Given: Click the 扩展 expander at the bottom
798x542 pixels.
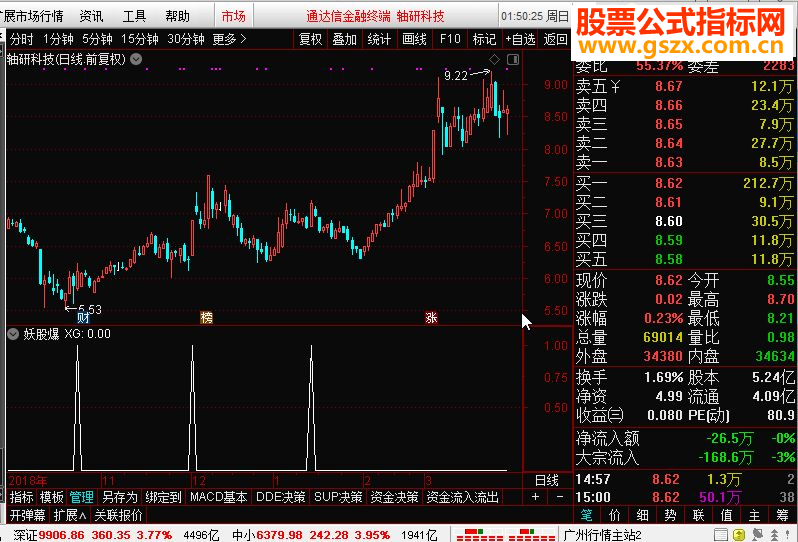Looking at the screenshot, I should pyautogui.click(x=70, y=515).
